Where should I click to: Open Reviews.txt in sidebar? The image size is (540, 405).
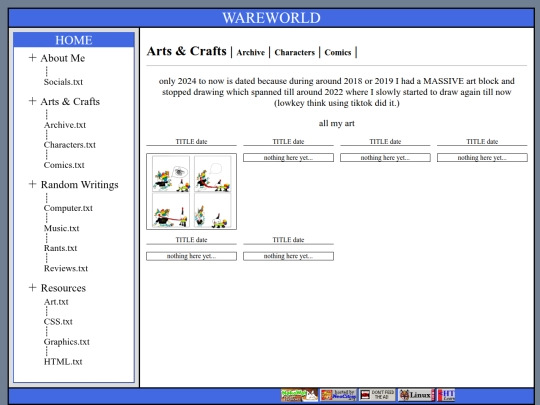point(66,268)
